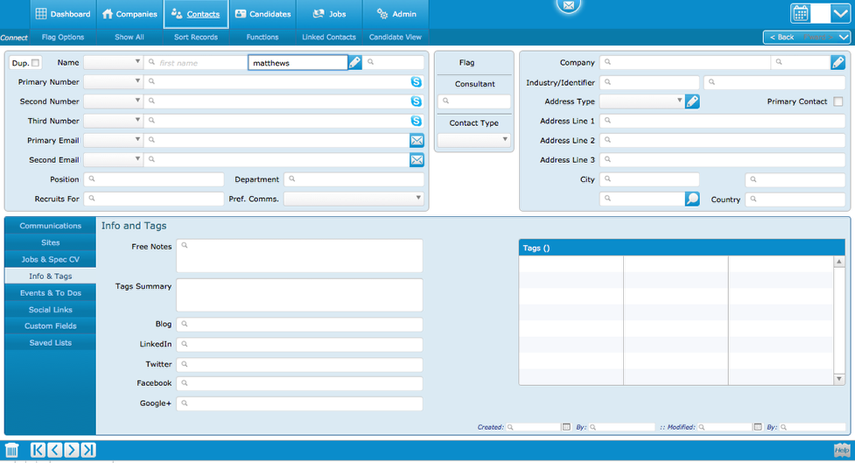Screen dimensions: 855x463
Task: Click the Twitter input field
Action: 299,364
